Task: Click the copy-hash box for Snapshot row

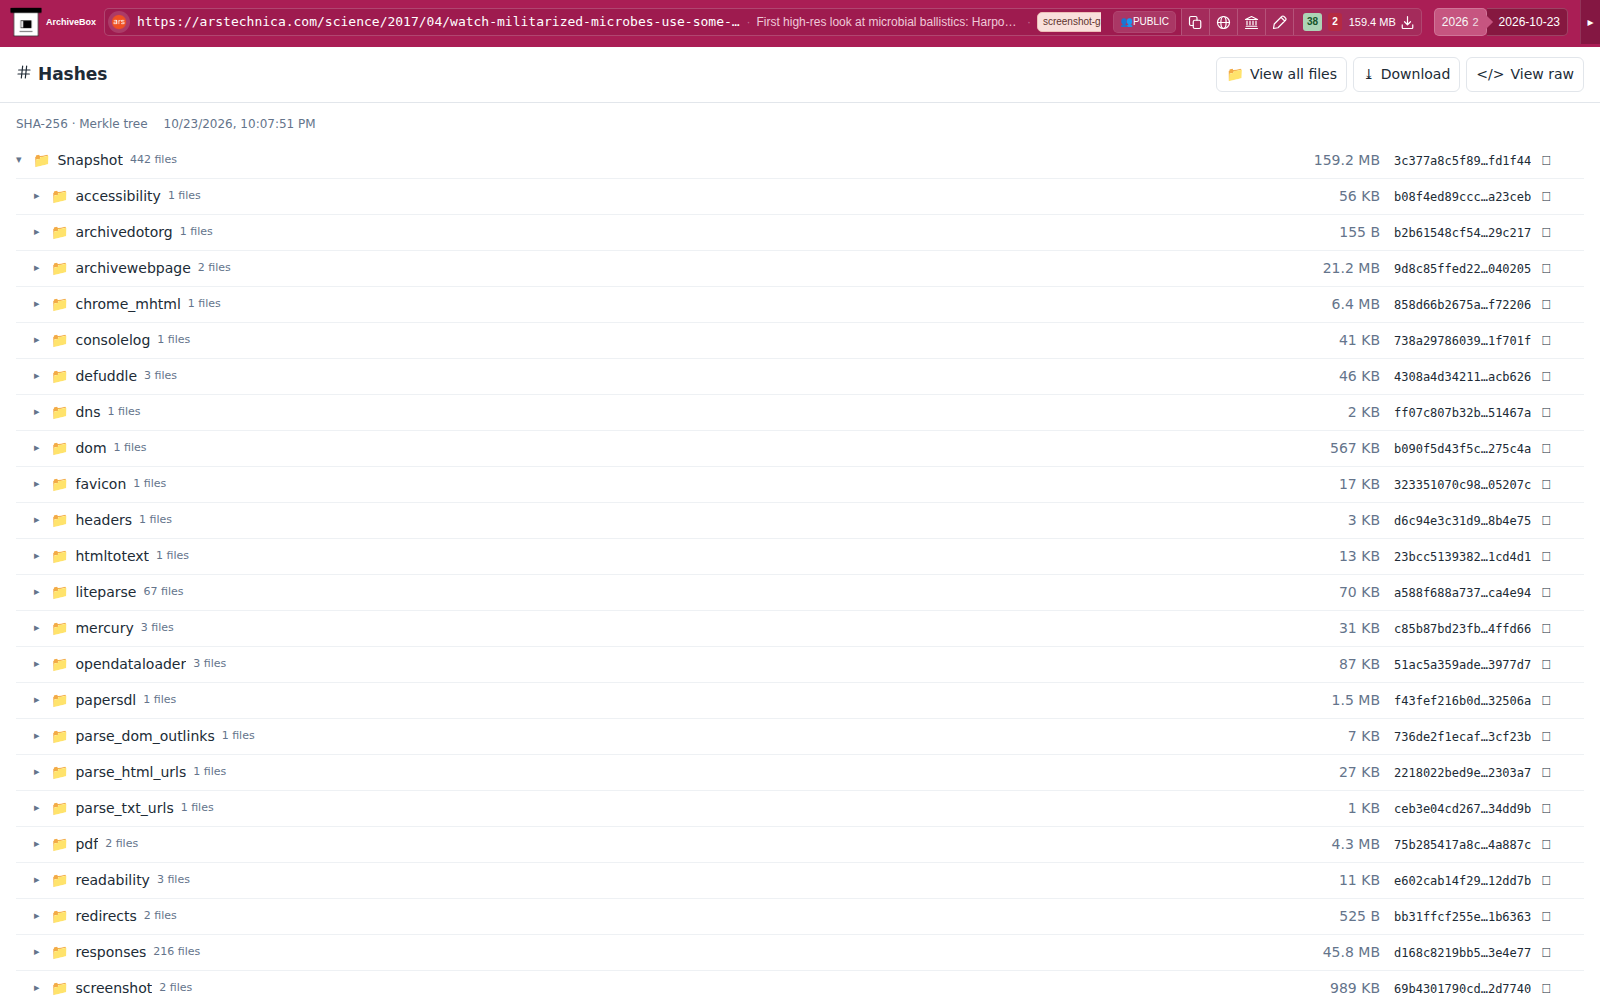Action: (x=1546, y=160)
